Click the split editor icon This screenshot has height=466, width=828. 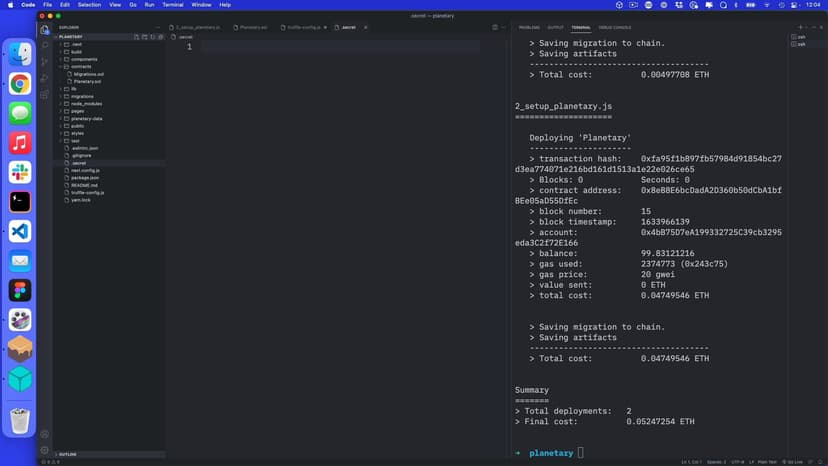tap(494, 27)
